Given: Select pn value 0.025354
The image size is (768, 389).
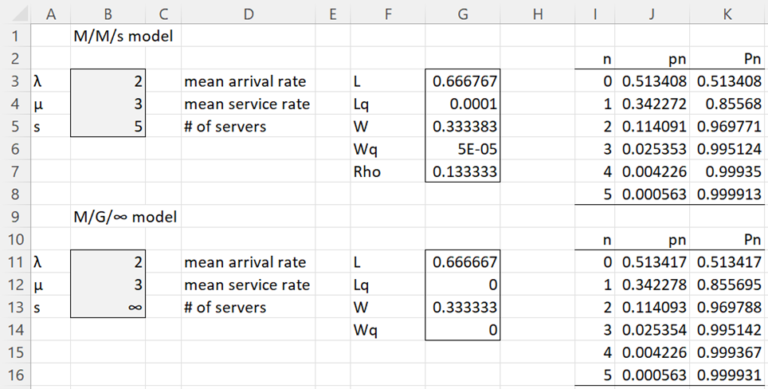Looking at the screenshot, I should (x=651, y=330).
